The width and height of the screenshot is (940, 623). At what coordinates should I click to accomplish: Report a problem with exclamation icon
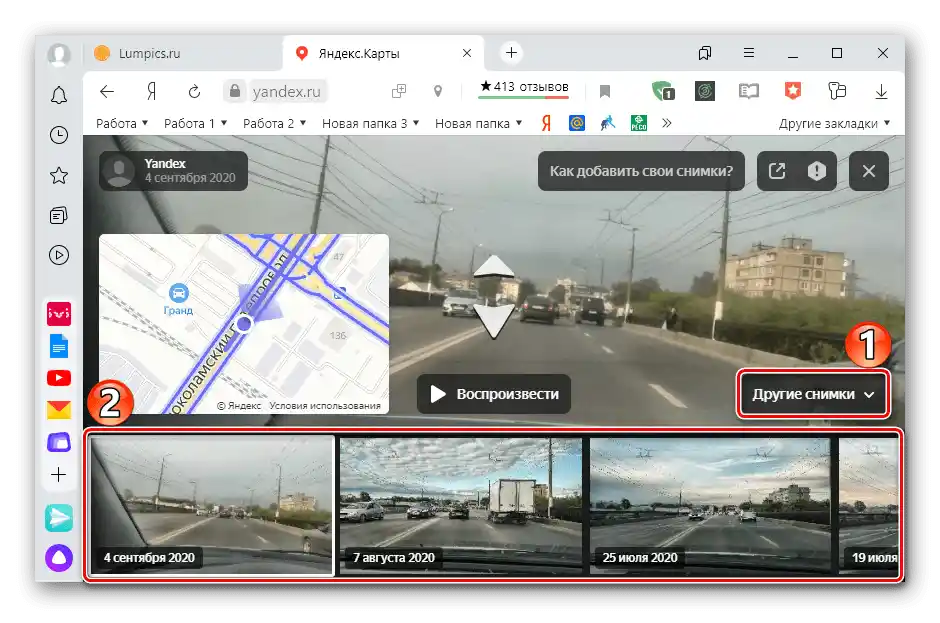point(817,171)
